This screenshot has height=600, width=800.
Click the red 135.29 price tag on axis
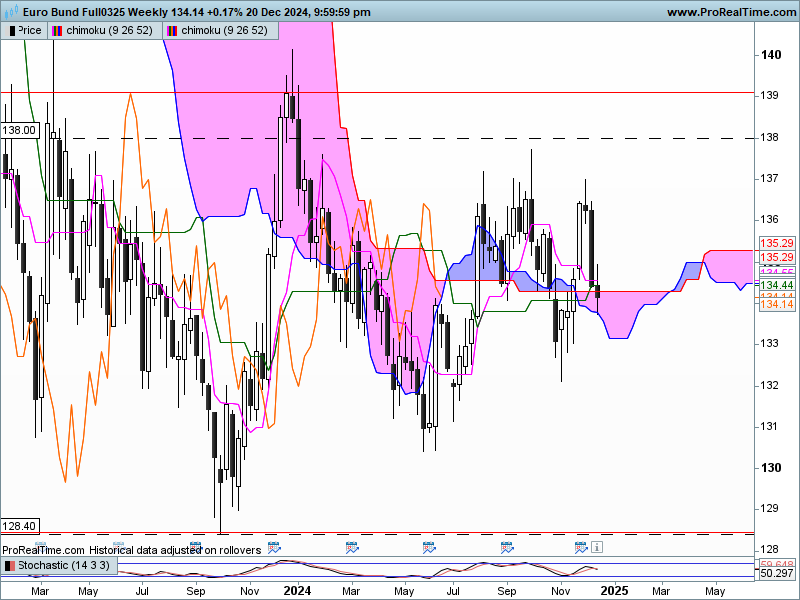pyautogui.click(x=777, y=243)
